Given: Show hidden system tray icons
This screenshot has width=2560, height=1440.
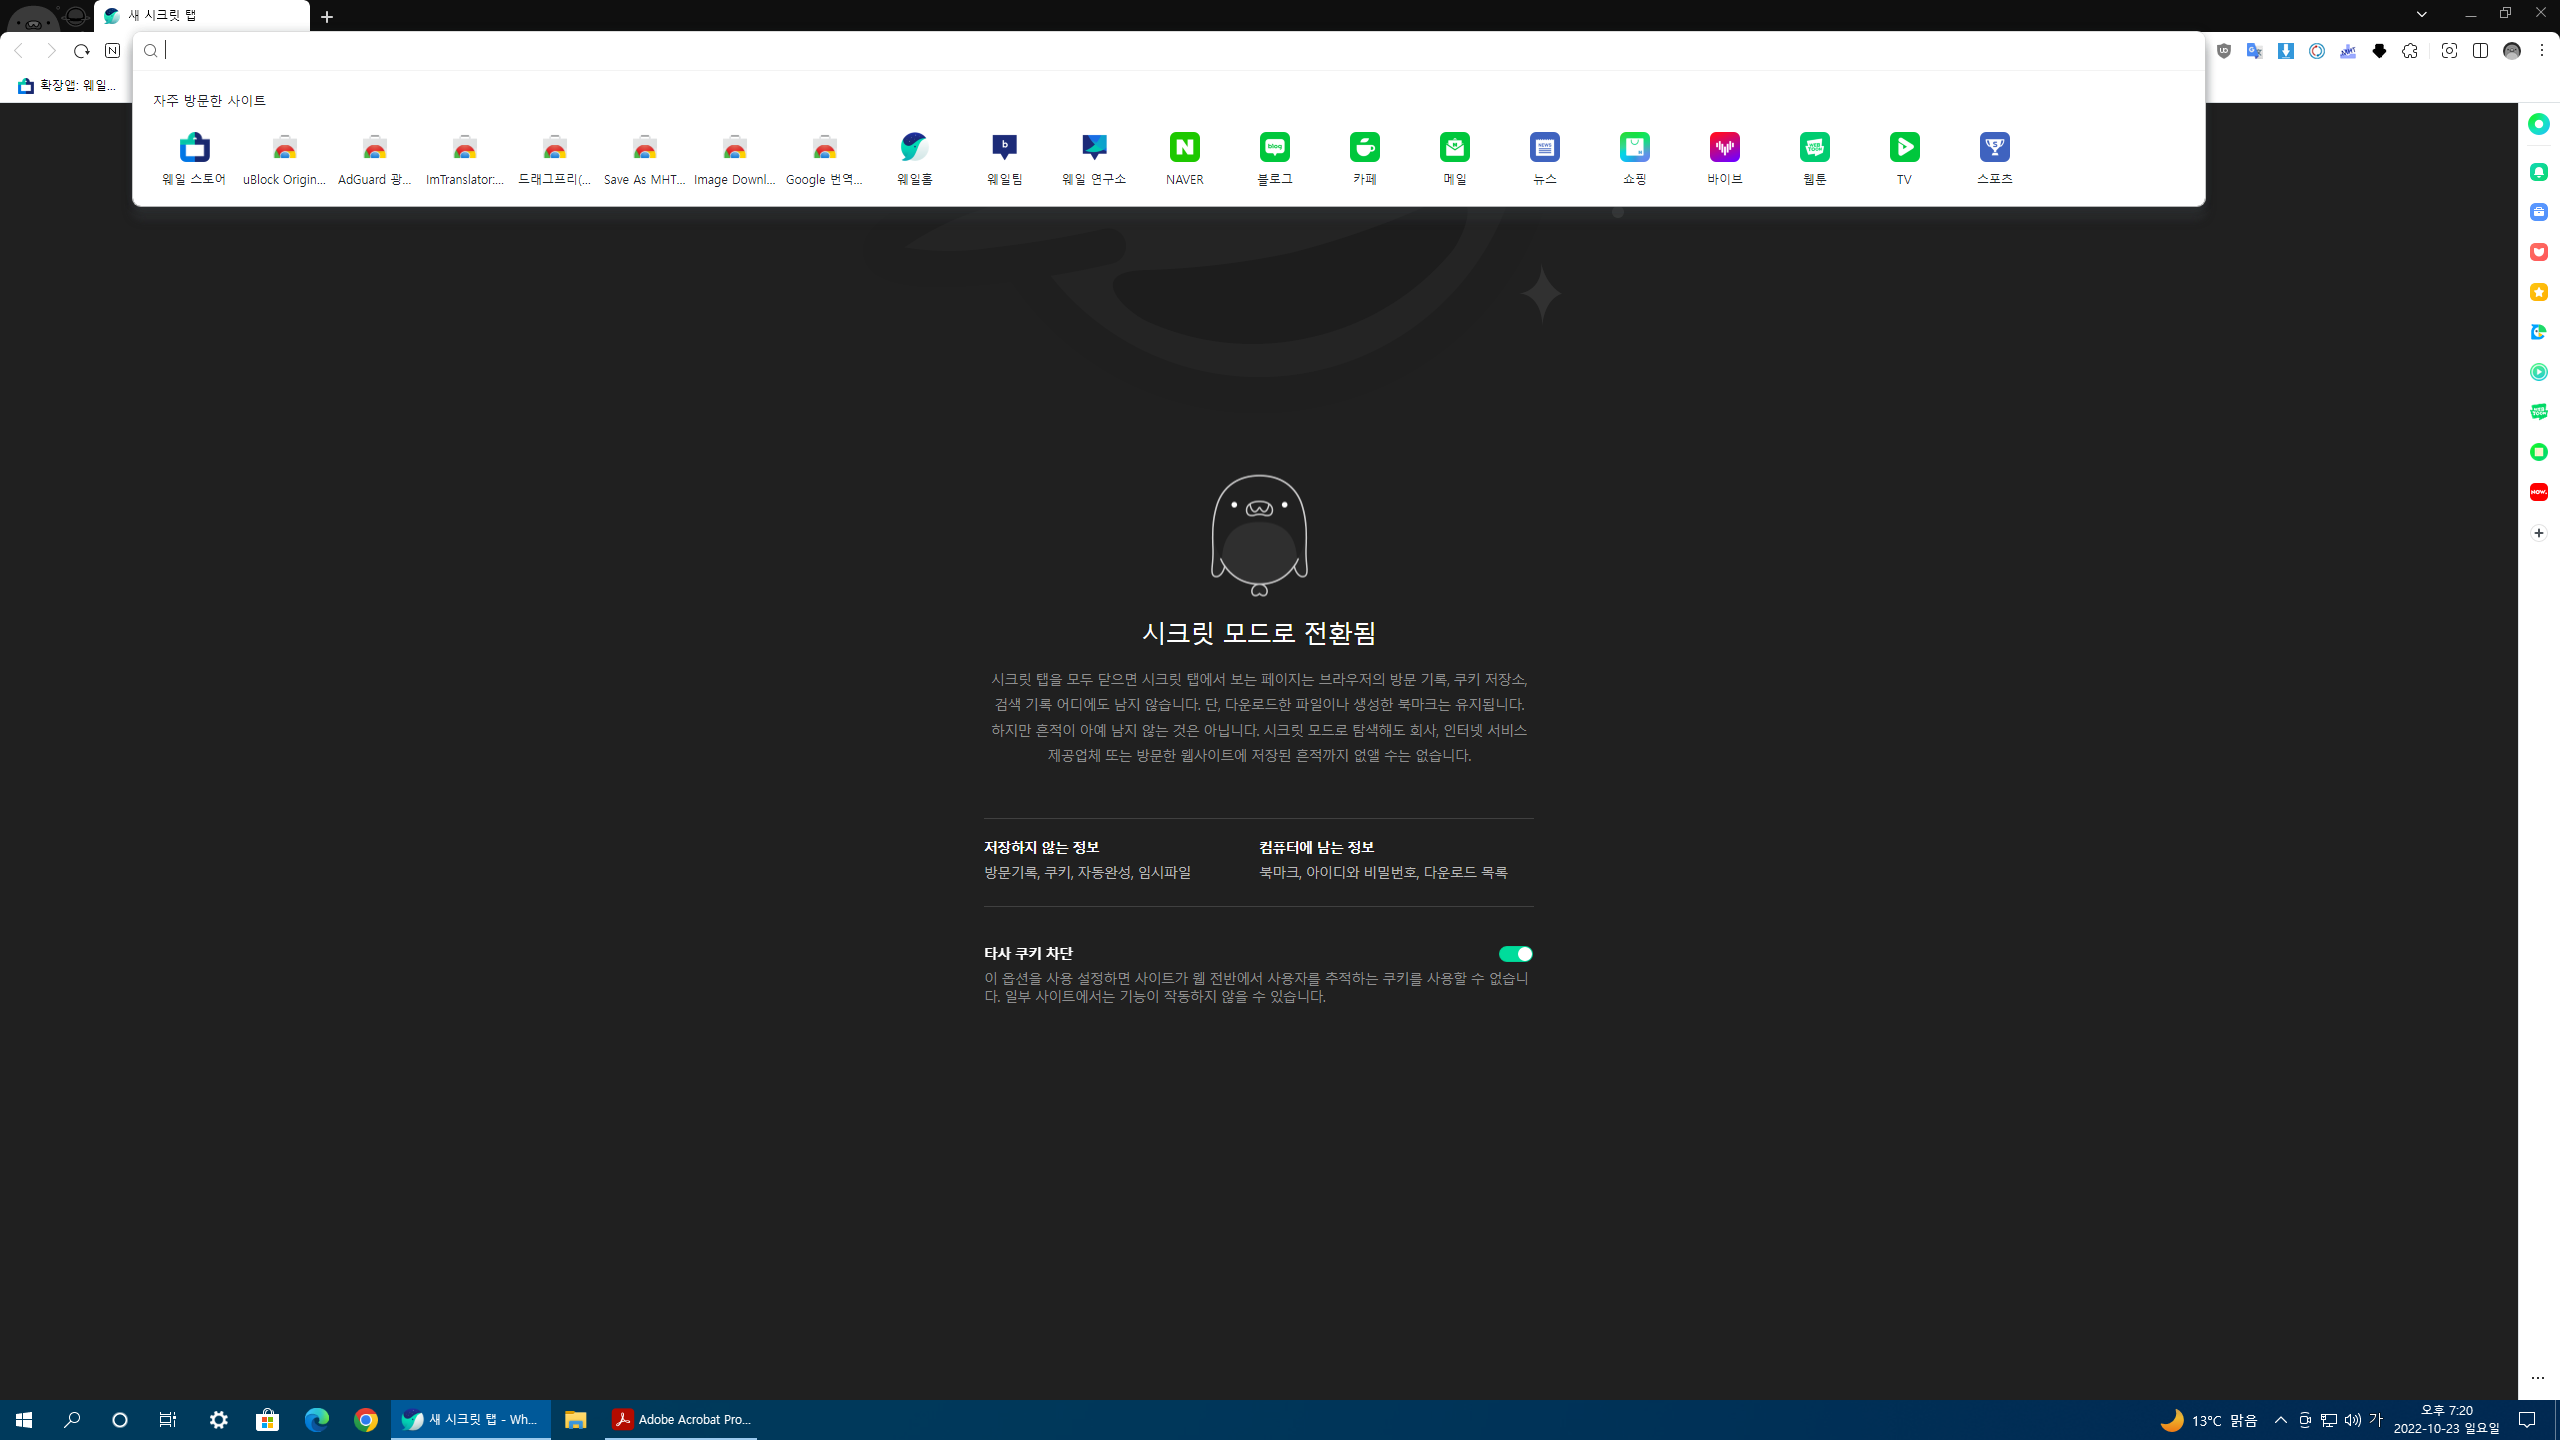Looking at the screenshot, I should coord(2280,1420).
